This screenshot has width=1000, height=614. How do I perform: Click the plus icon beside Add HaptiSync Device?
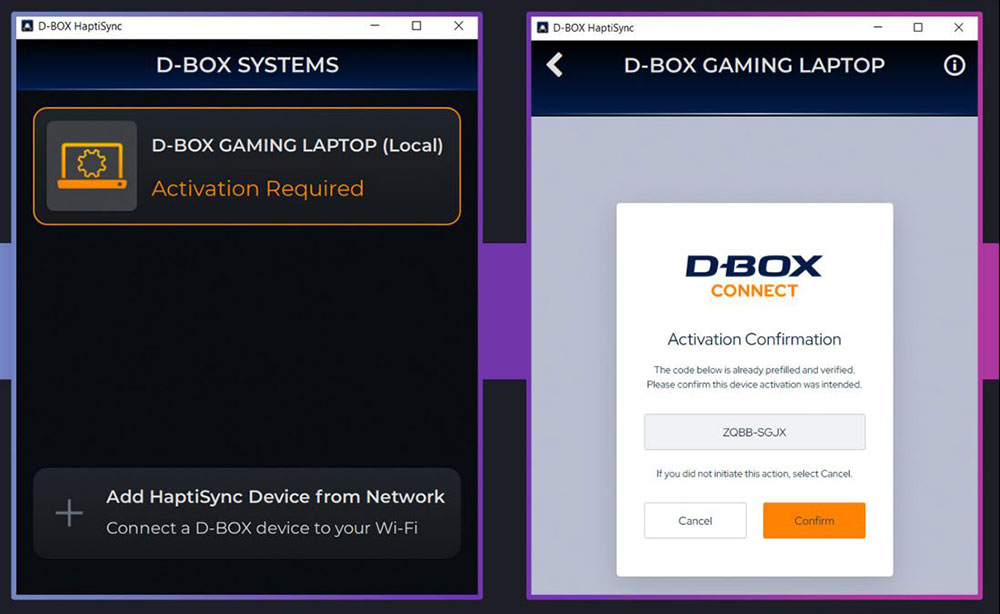[69, 513]
